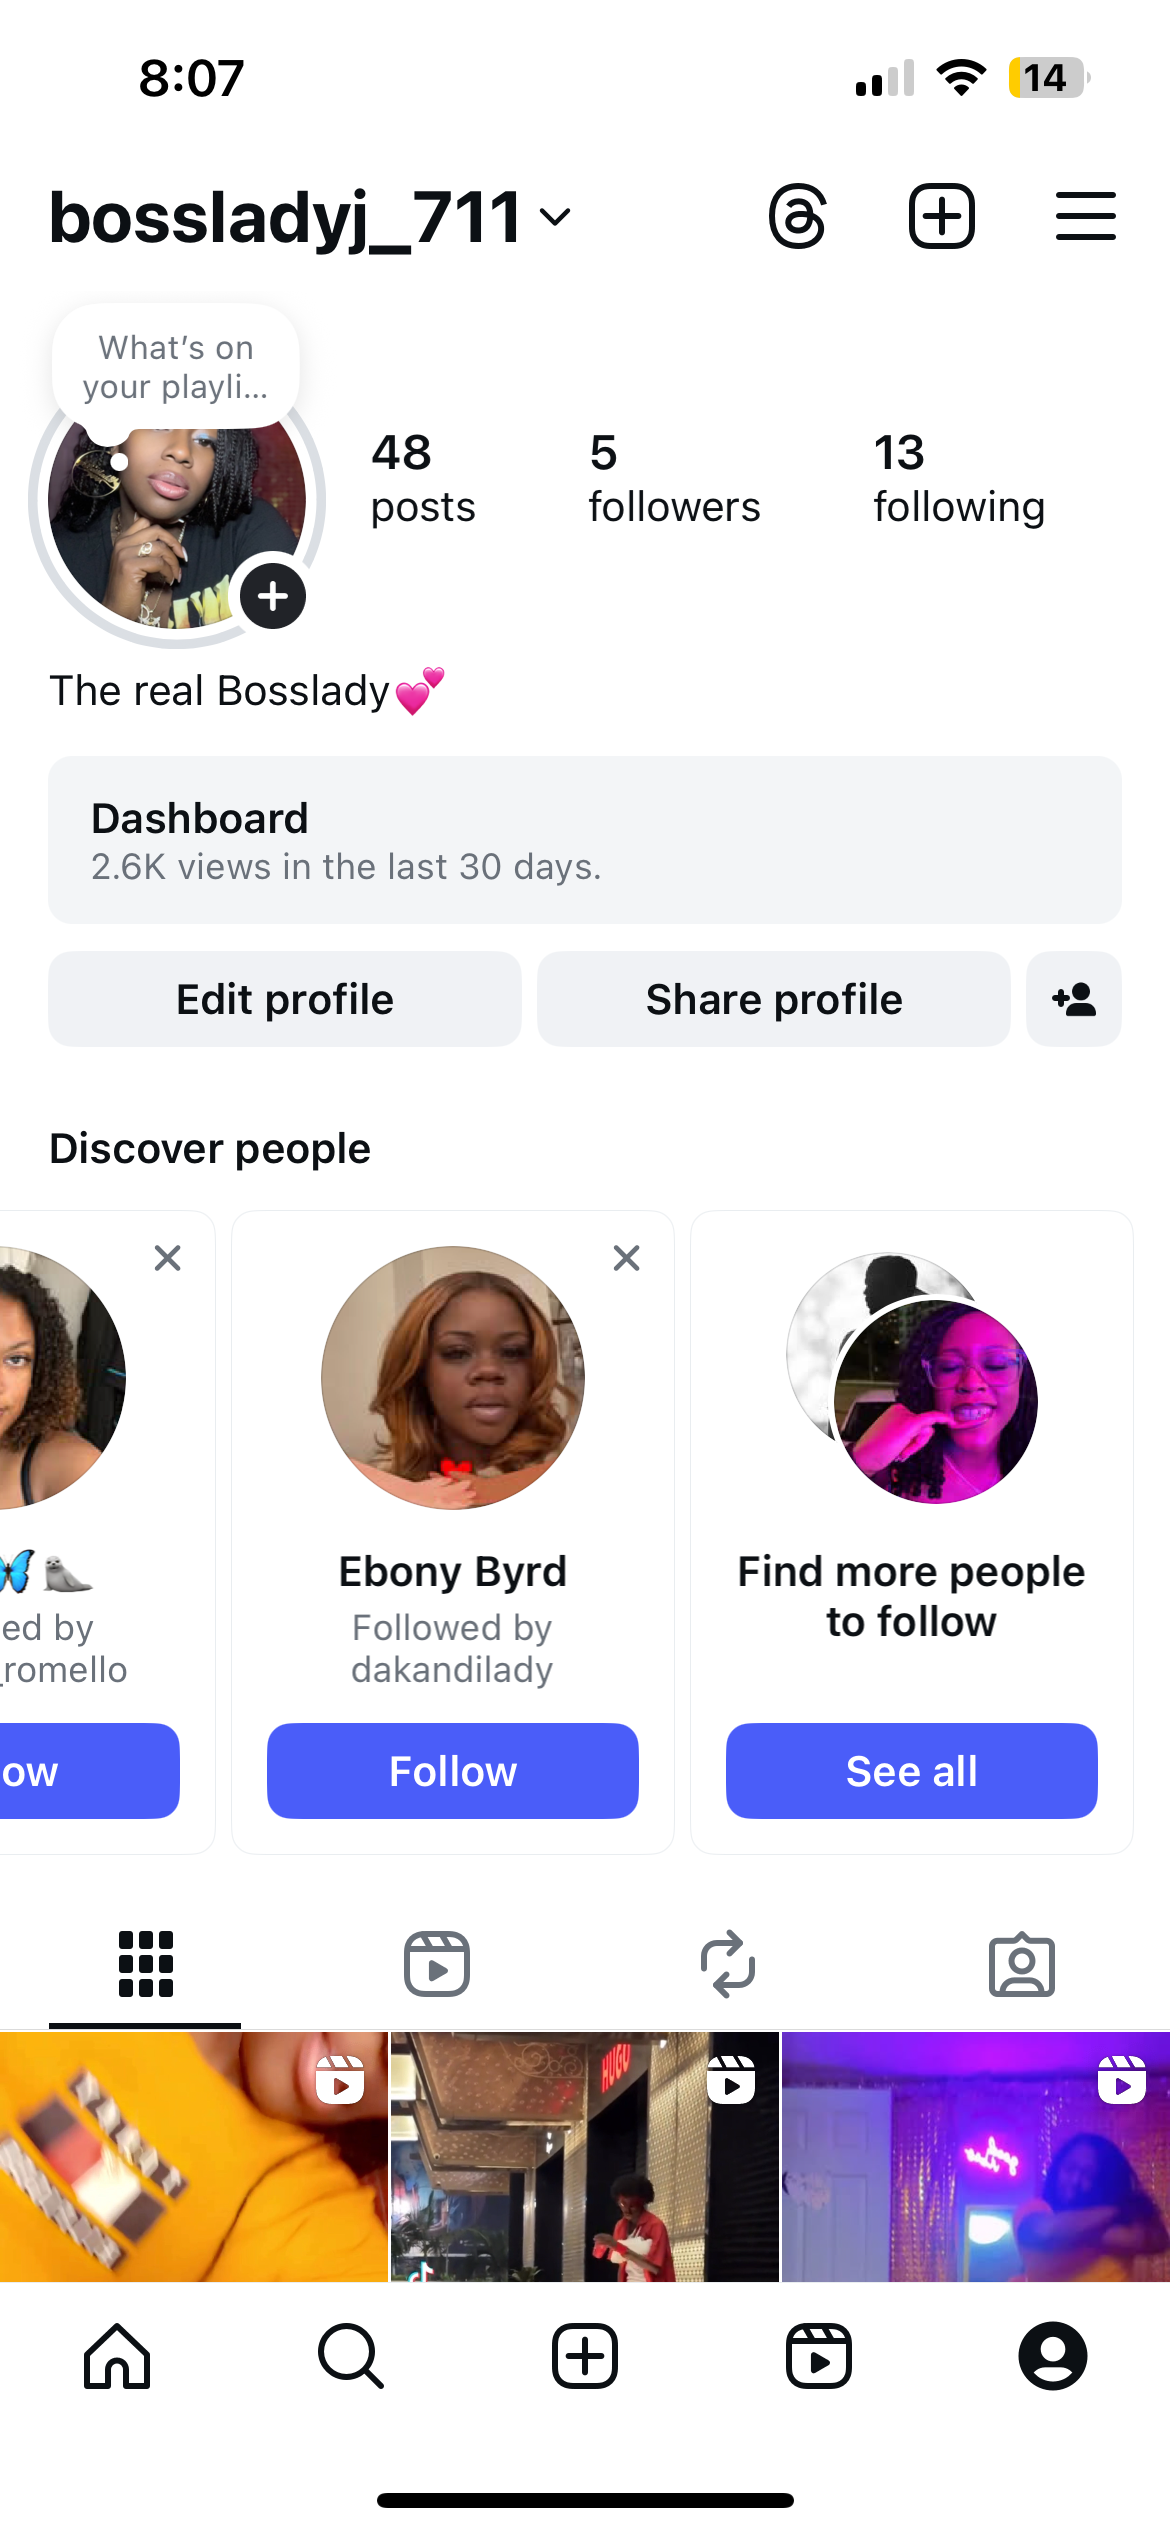Click the Share profile button
Viewport: 1170px width, 2532px height.
tap(773, 999)
